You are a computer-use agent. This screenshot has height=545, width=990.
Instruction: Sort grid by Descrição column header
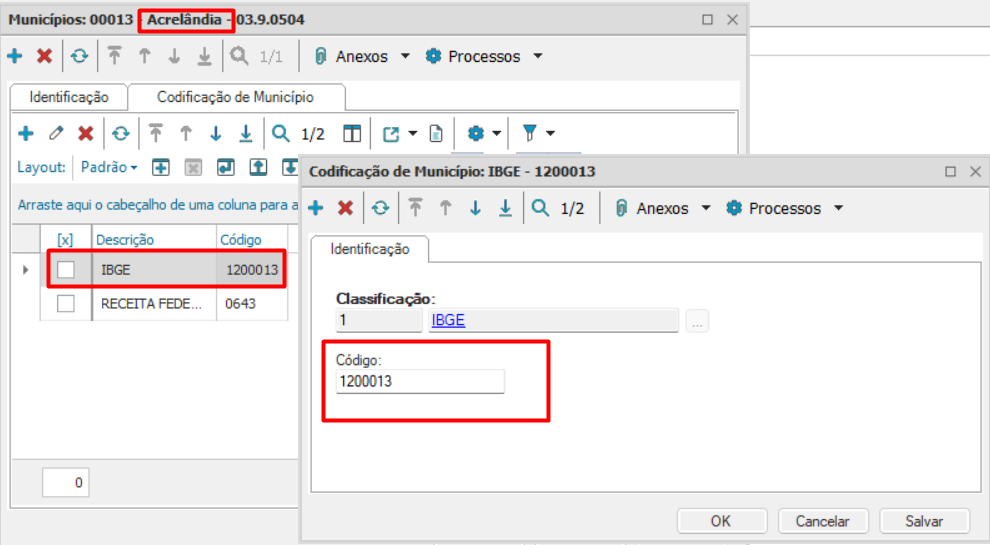pyautogui.click(x=154, y=240)
